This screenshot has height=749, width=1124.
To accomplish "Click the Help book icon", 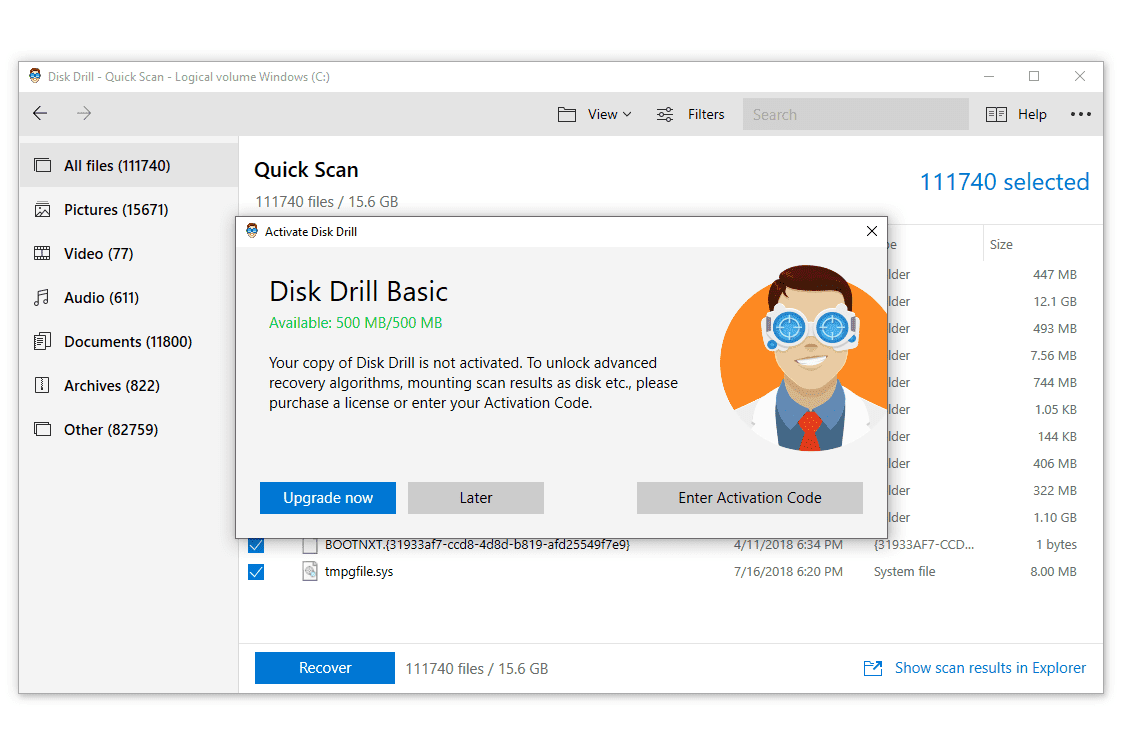I will point(996,115).
